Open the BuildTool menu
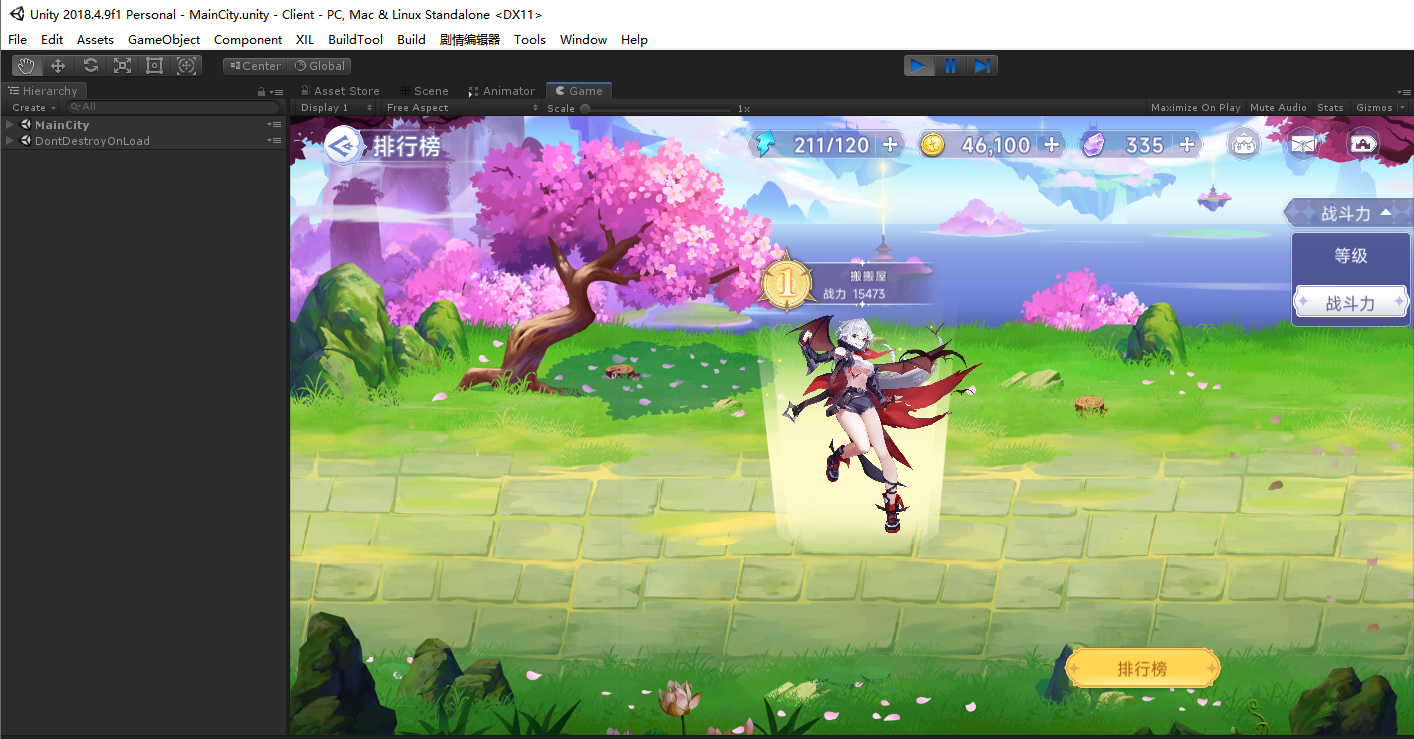Viewport: 1414px width, 739px height. (355, 40)
